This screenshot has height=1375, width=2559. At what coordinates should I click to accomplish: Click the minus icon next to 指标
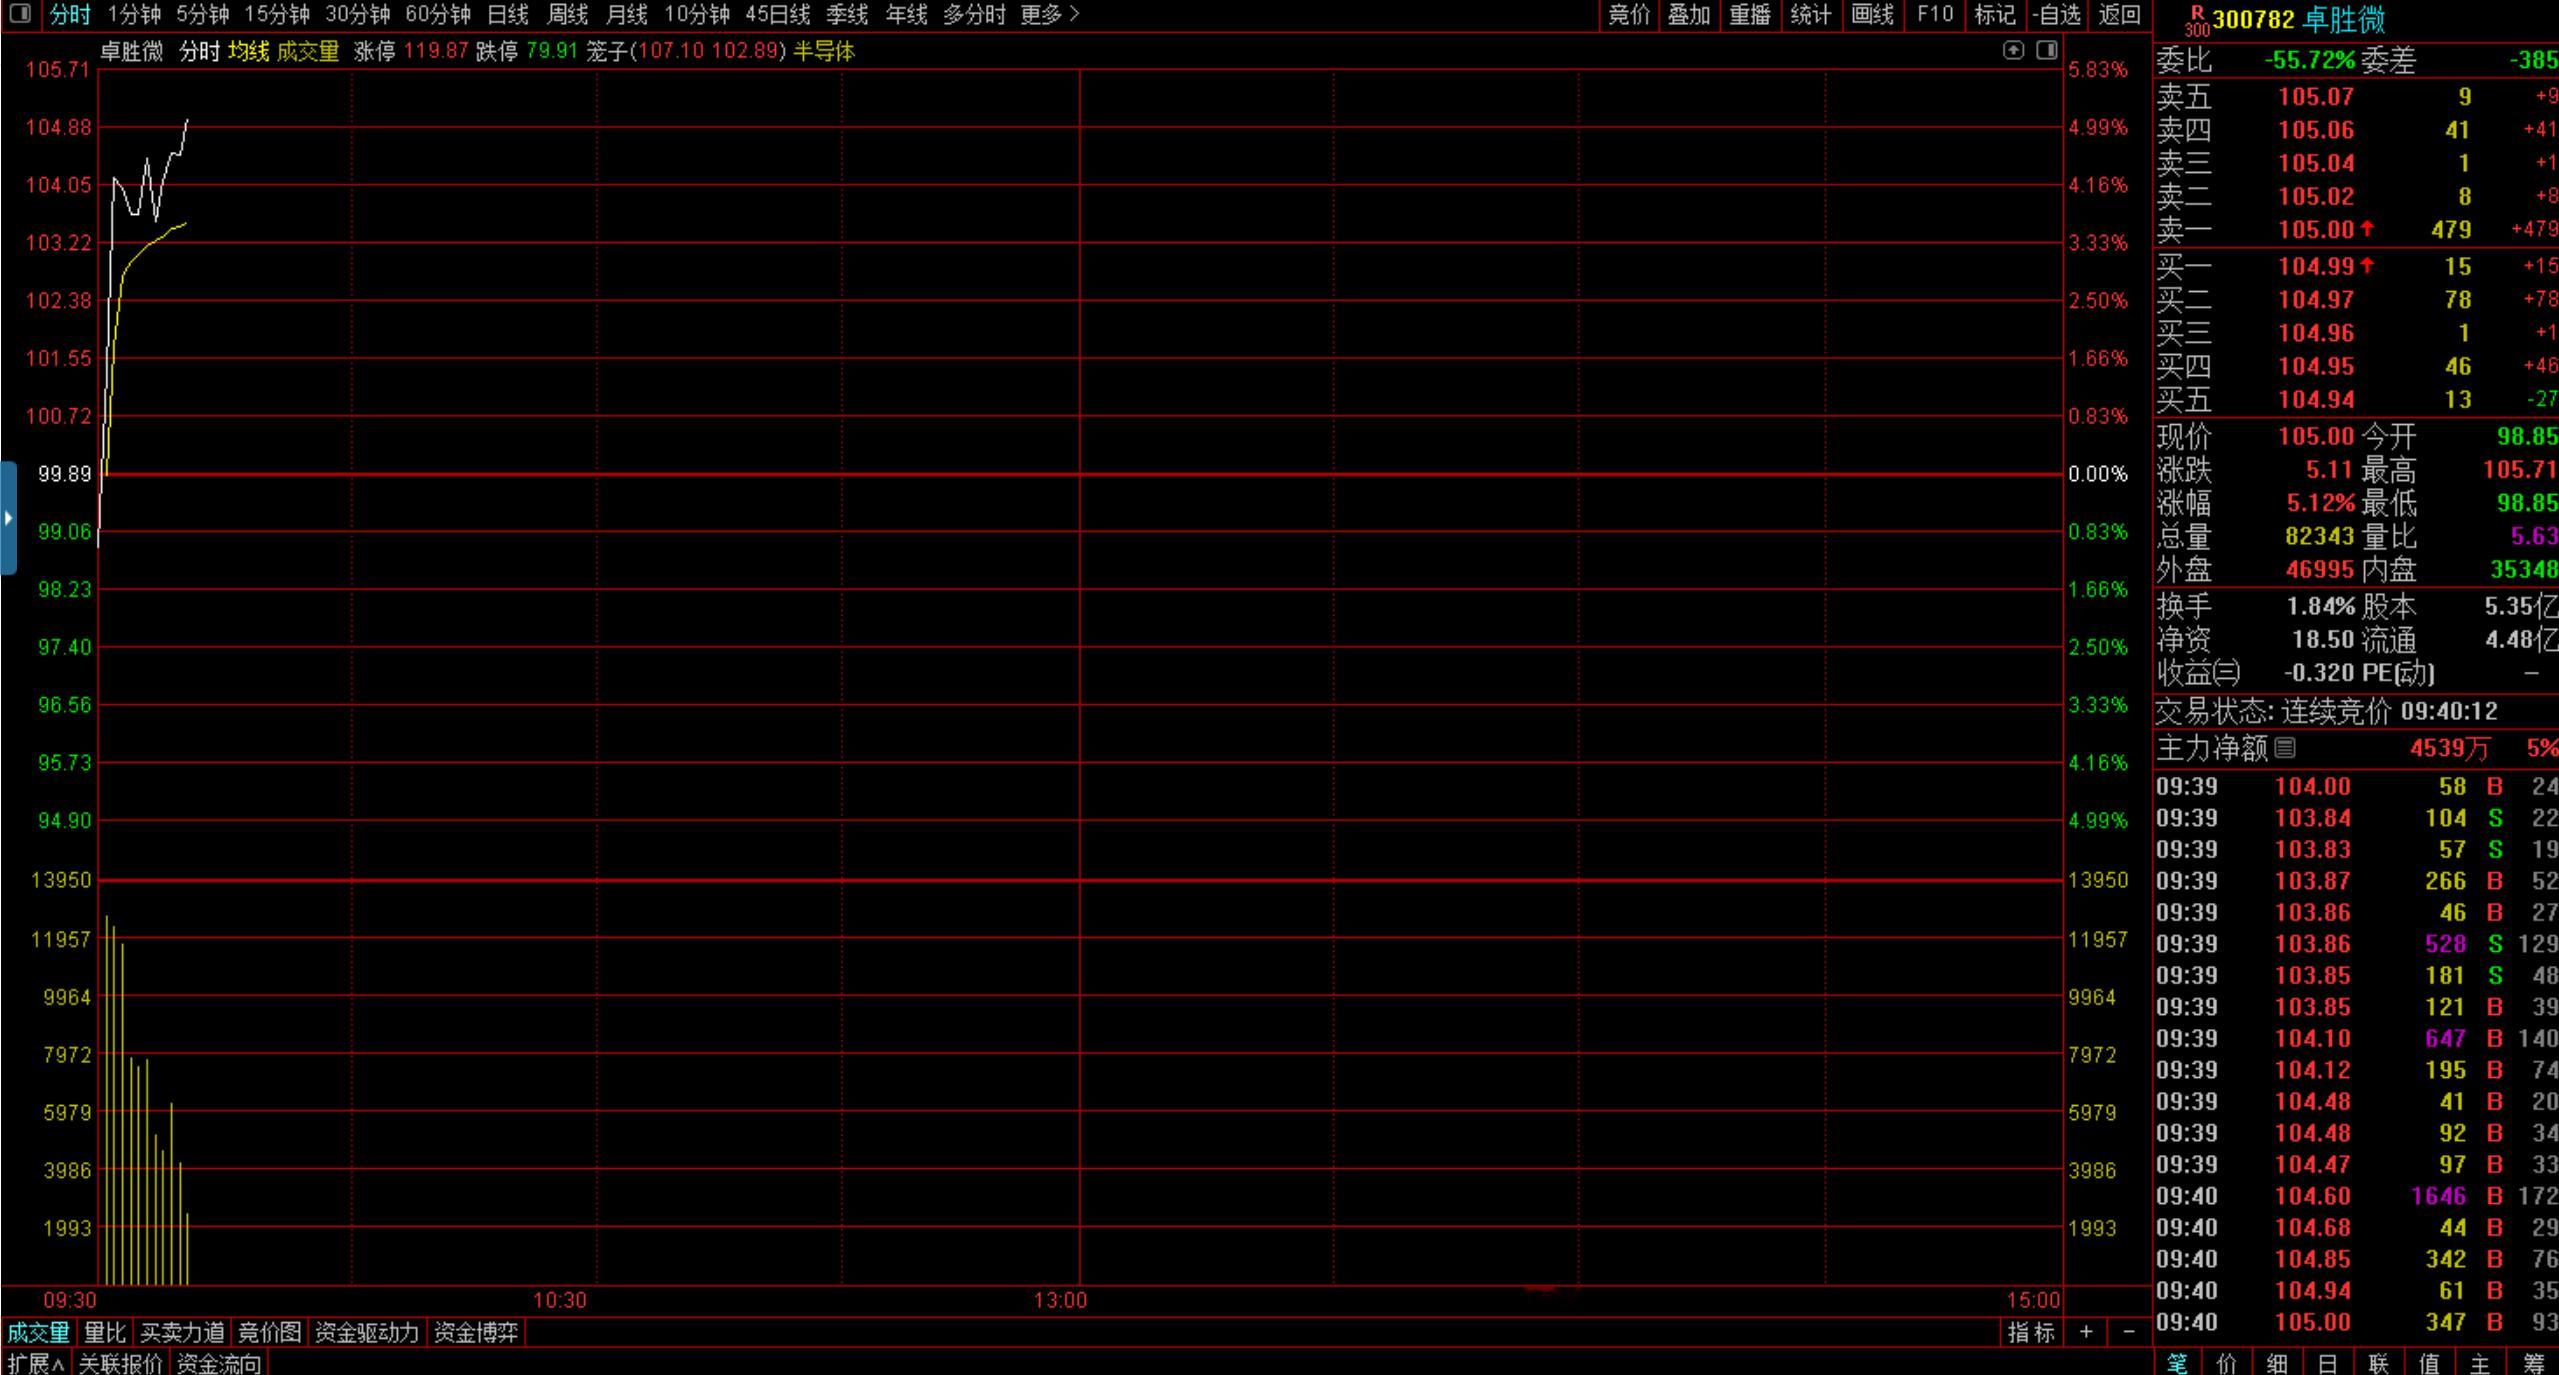2129,1332
